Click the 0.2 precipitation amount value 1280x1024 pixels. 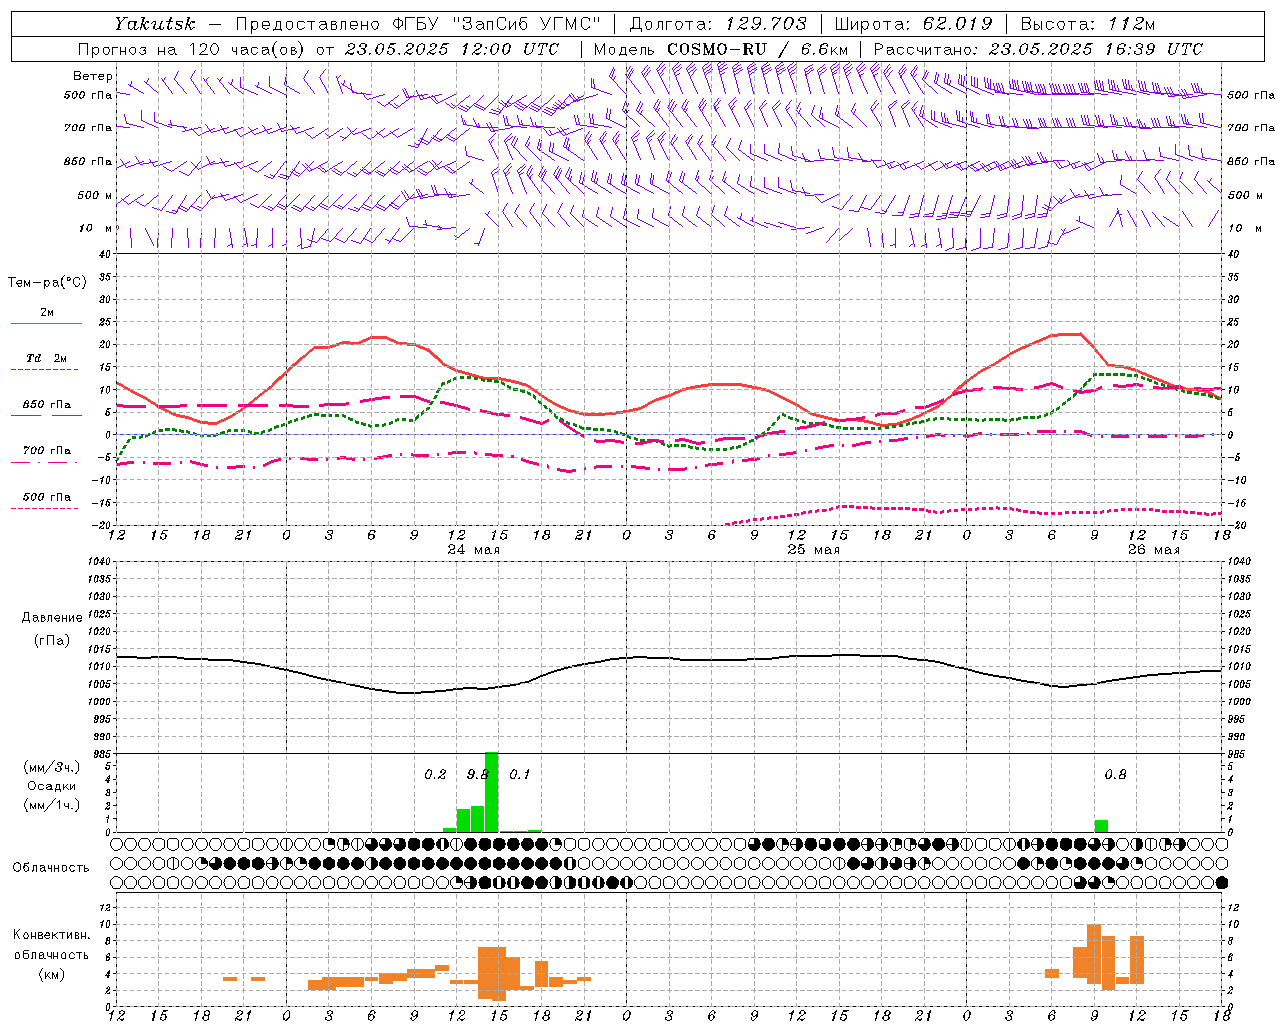435,775
